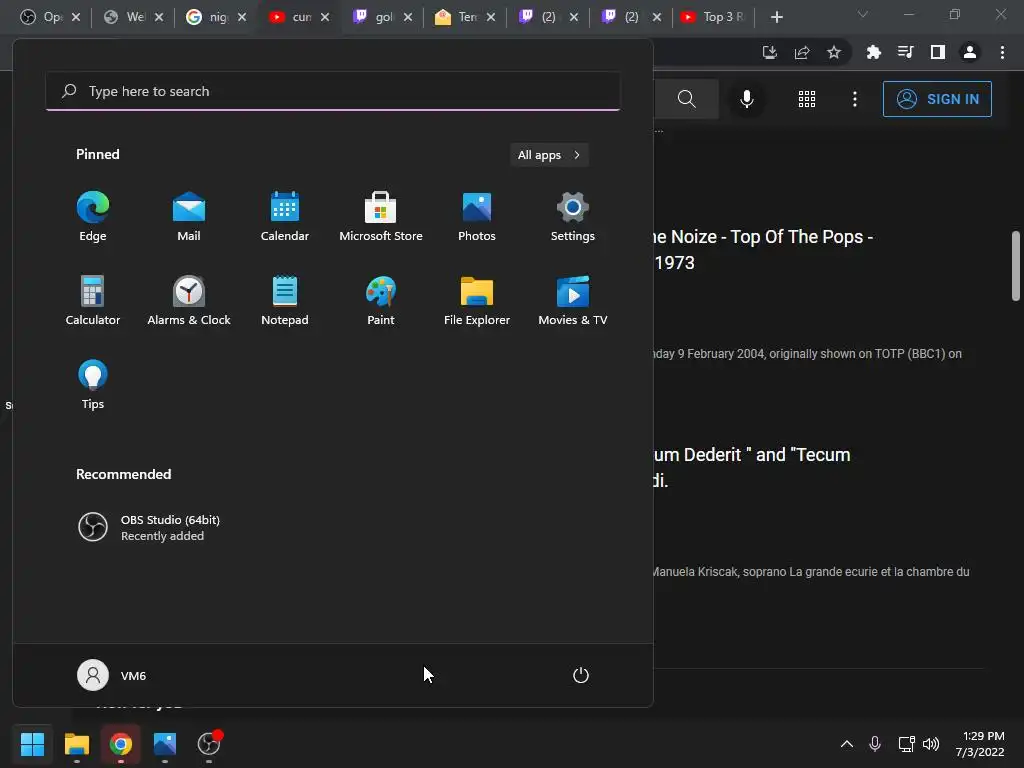Toggle Chrome side panel
Viewport: 1024px width, 768px height.
coord(938,52)
